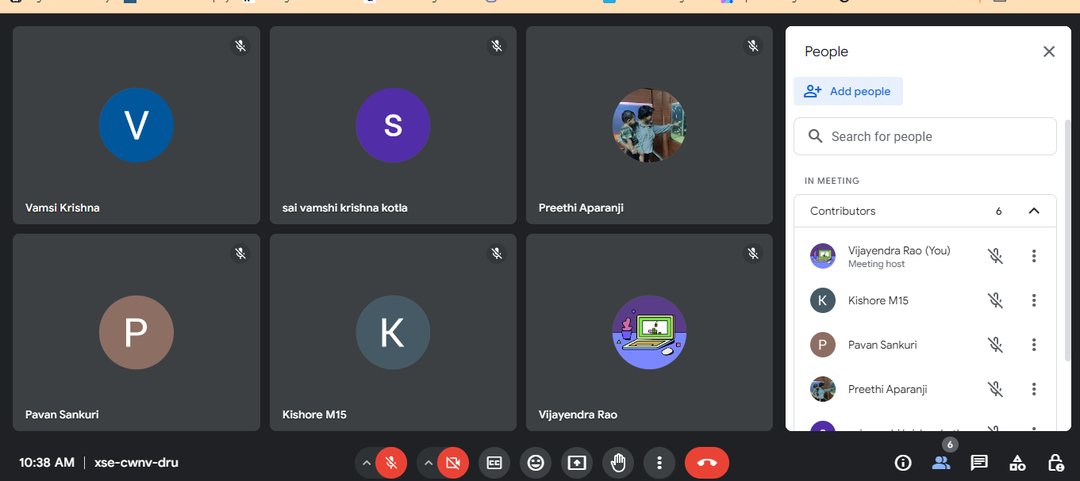1080x481 pixels.
Task: Click the Contributors count 6
Action: click(998, 212)
